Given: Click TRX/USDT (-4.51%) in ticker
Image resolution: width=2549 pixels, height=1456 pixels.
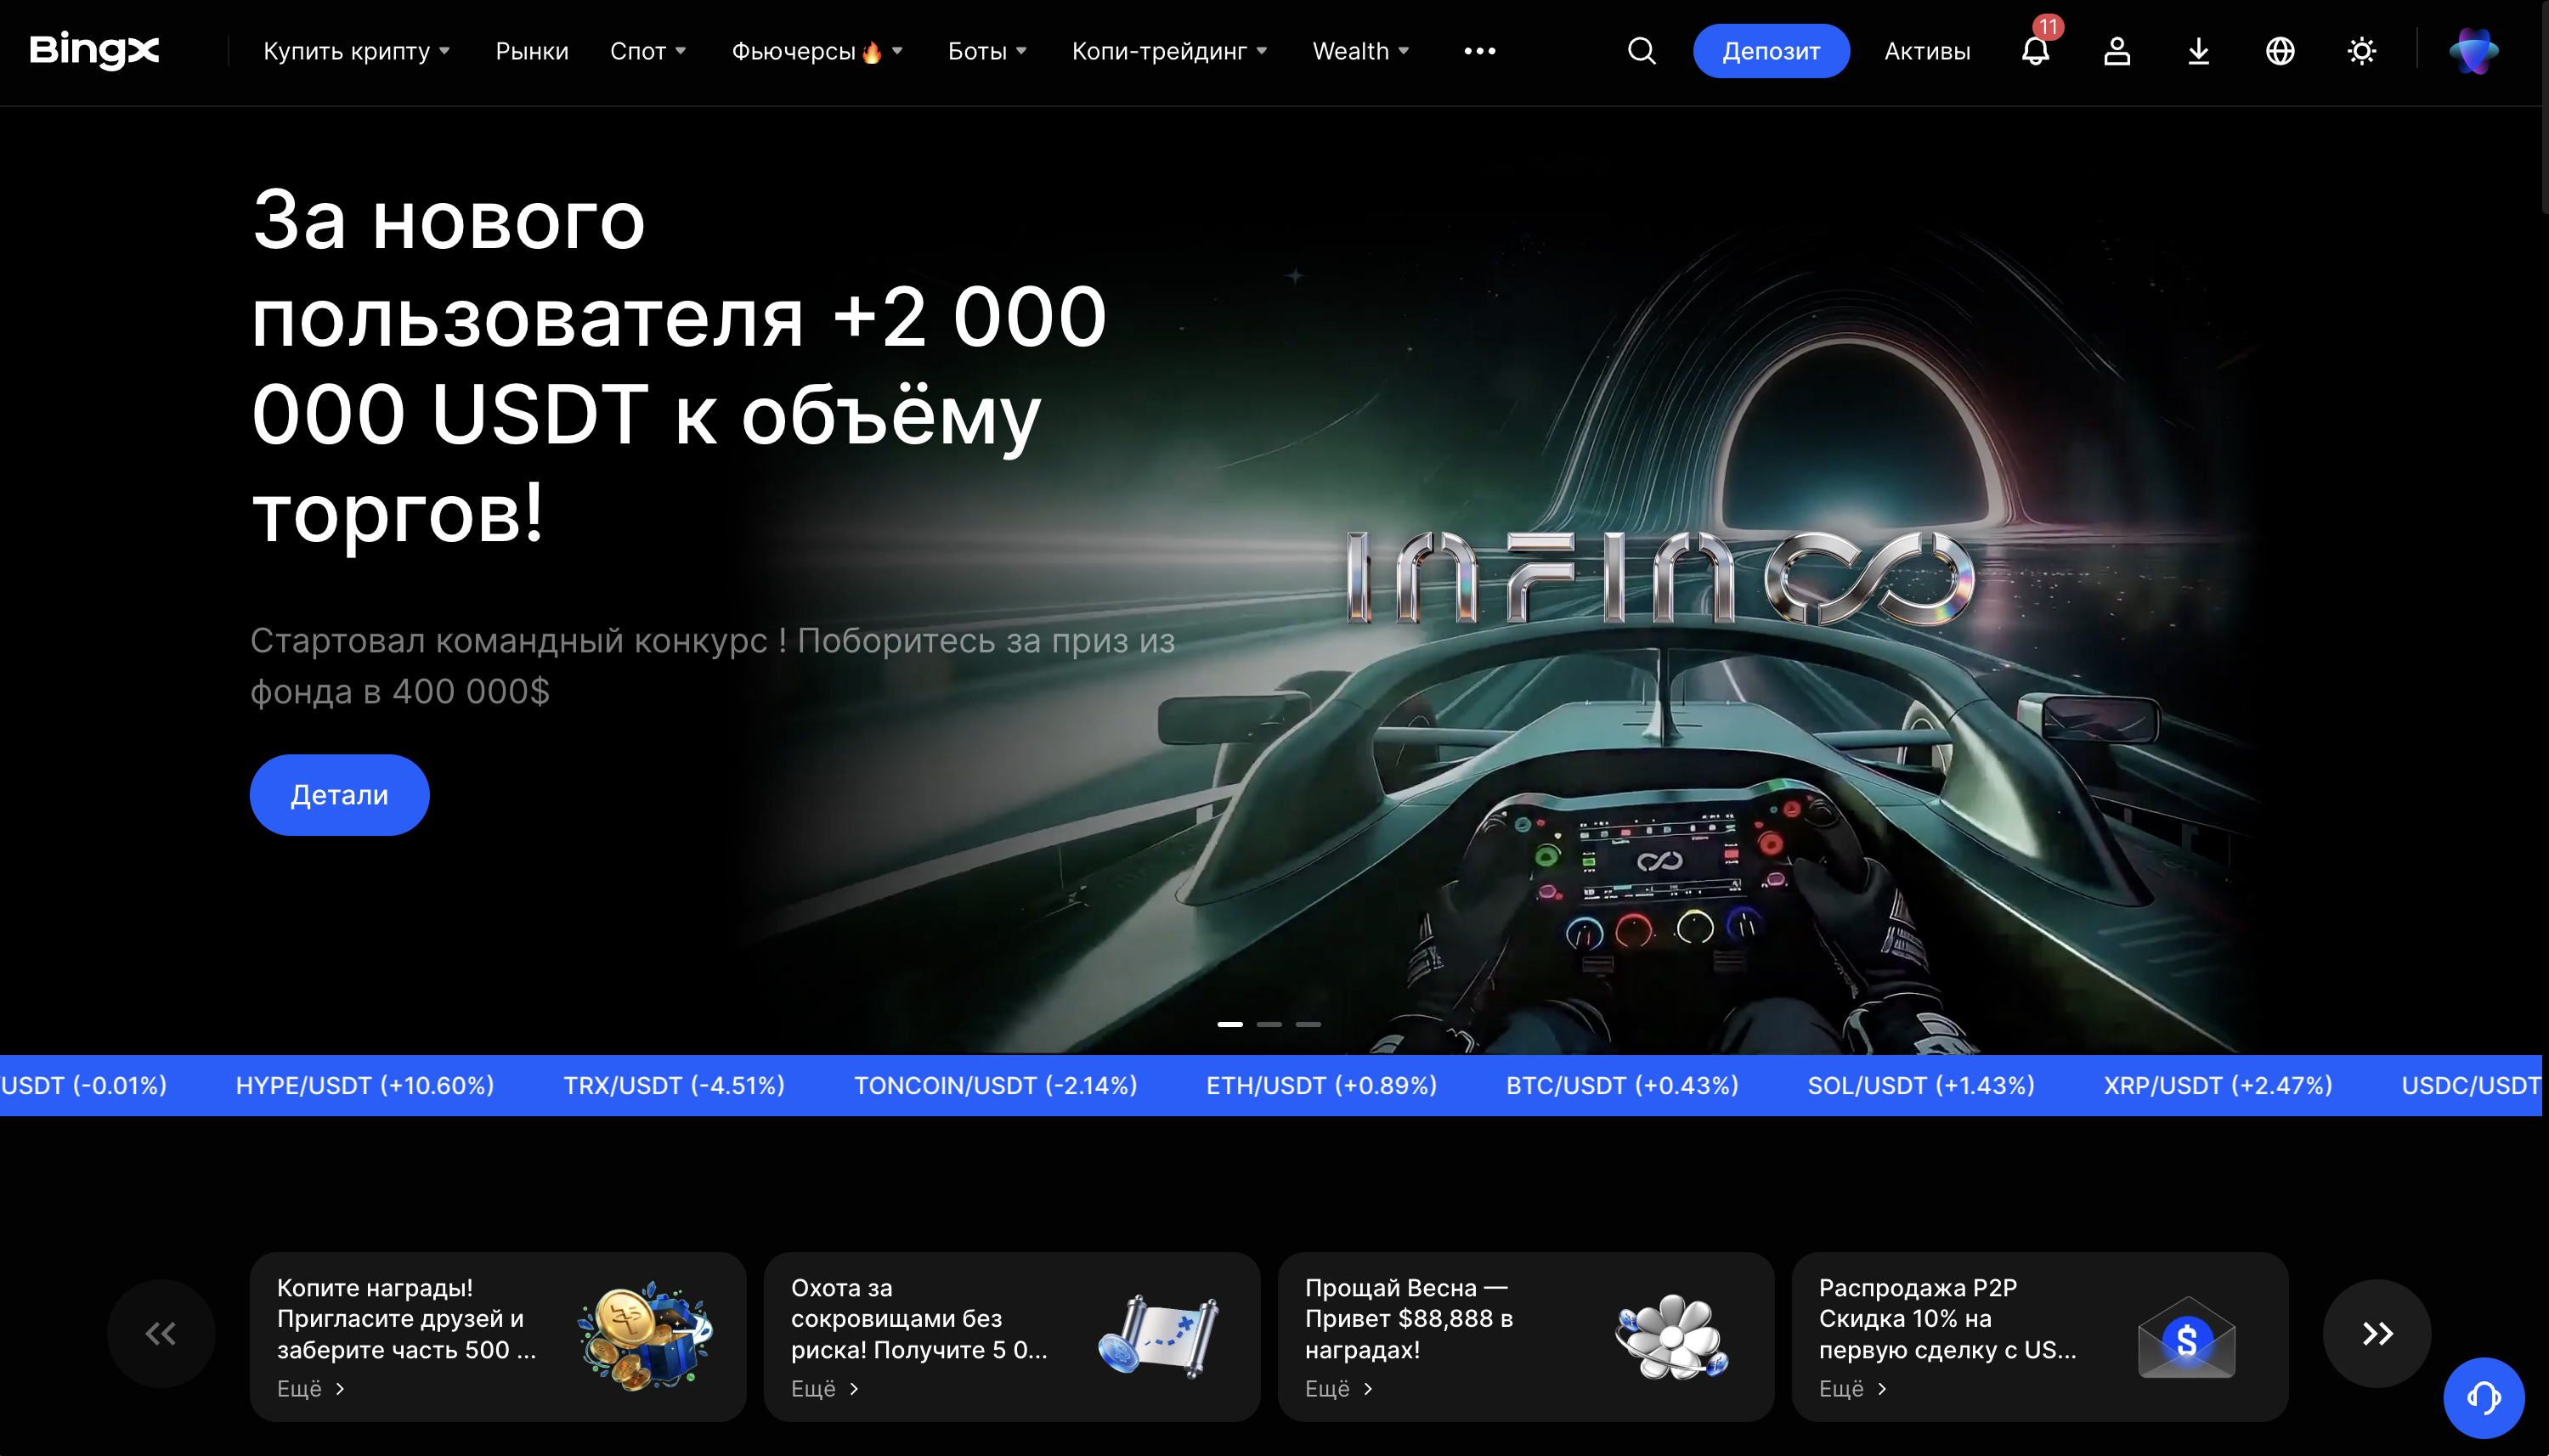Looking at the screenshot, I should [x=674, y=1085].
